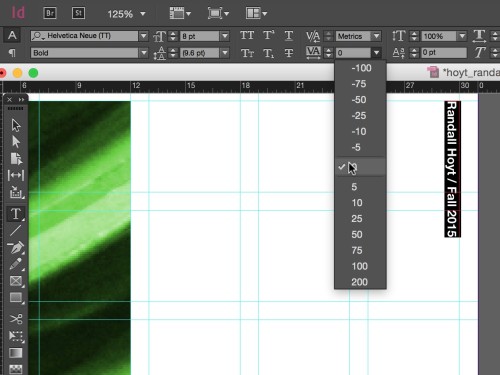
Task: Select the Content Collector tool
Action: pos(16,192)
